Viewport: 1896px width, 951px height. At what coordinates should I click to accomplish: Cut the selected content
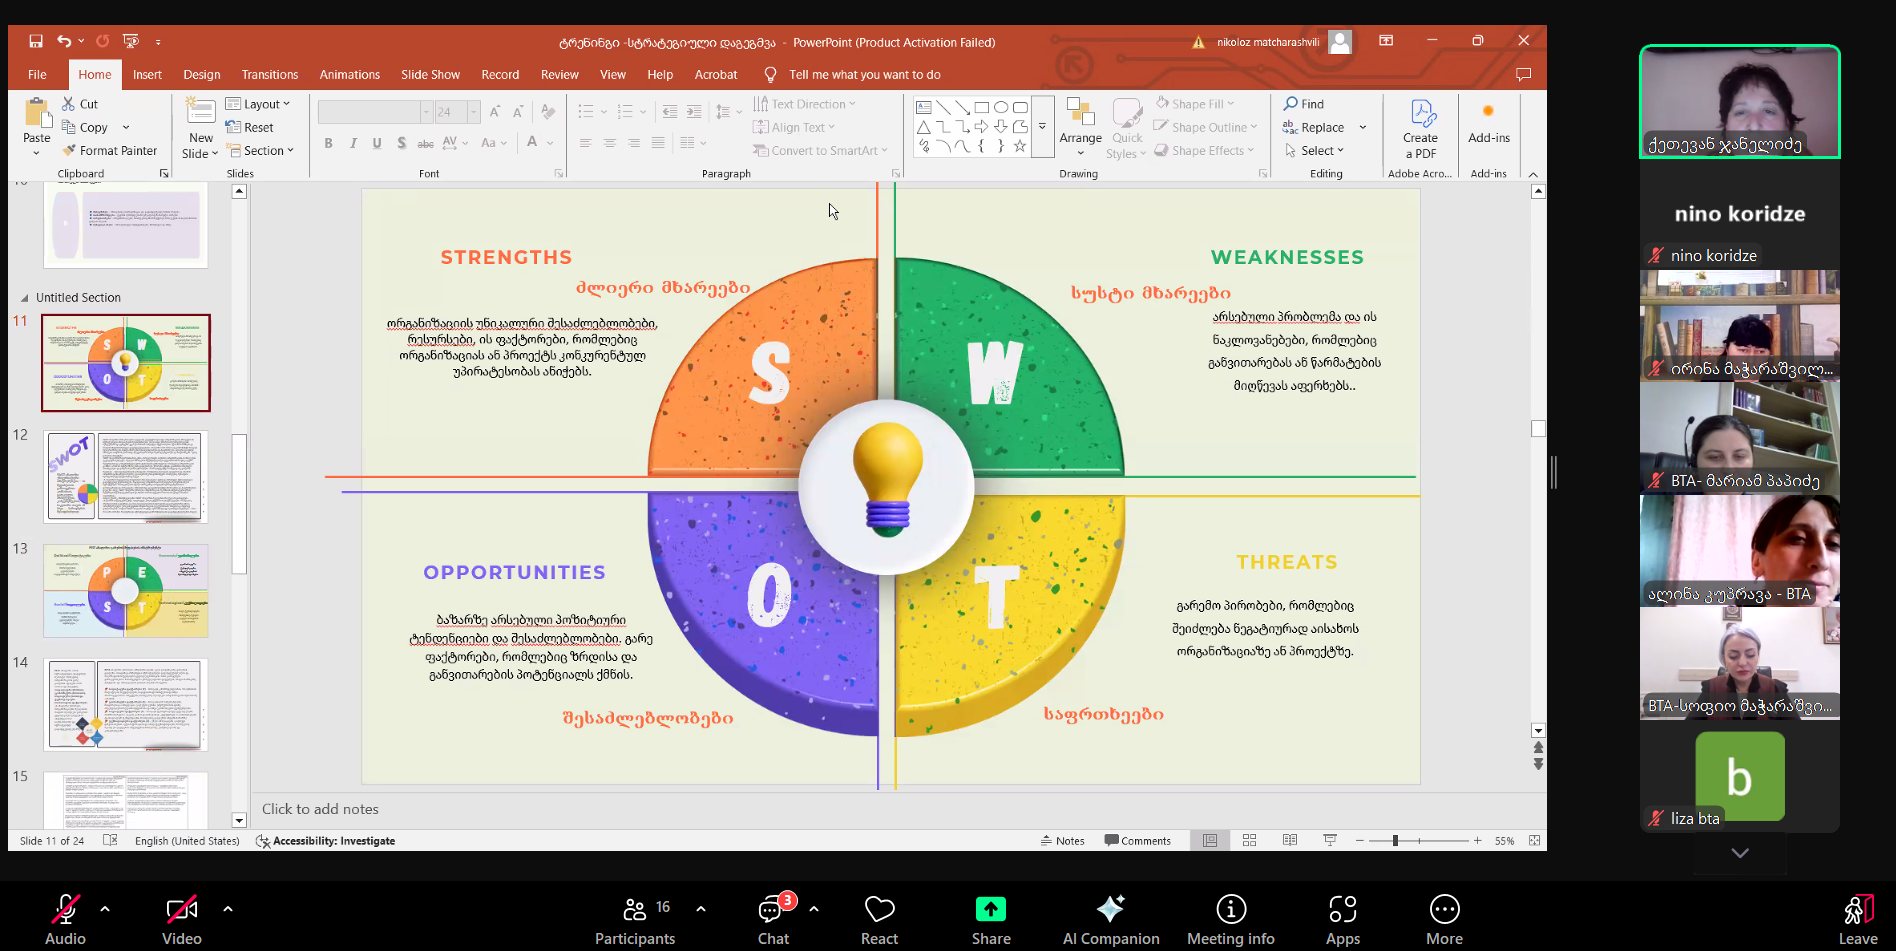click(x=80, y=104)
